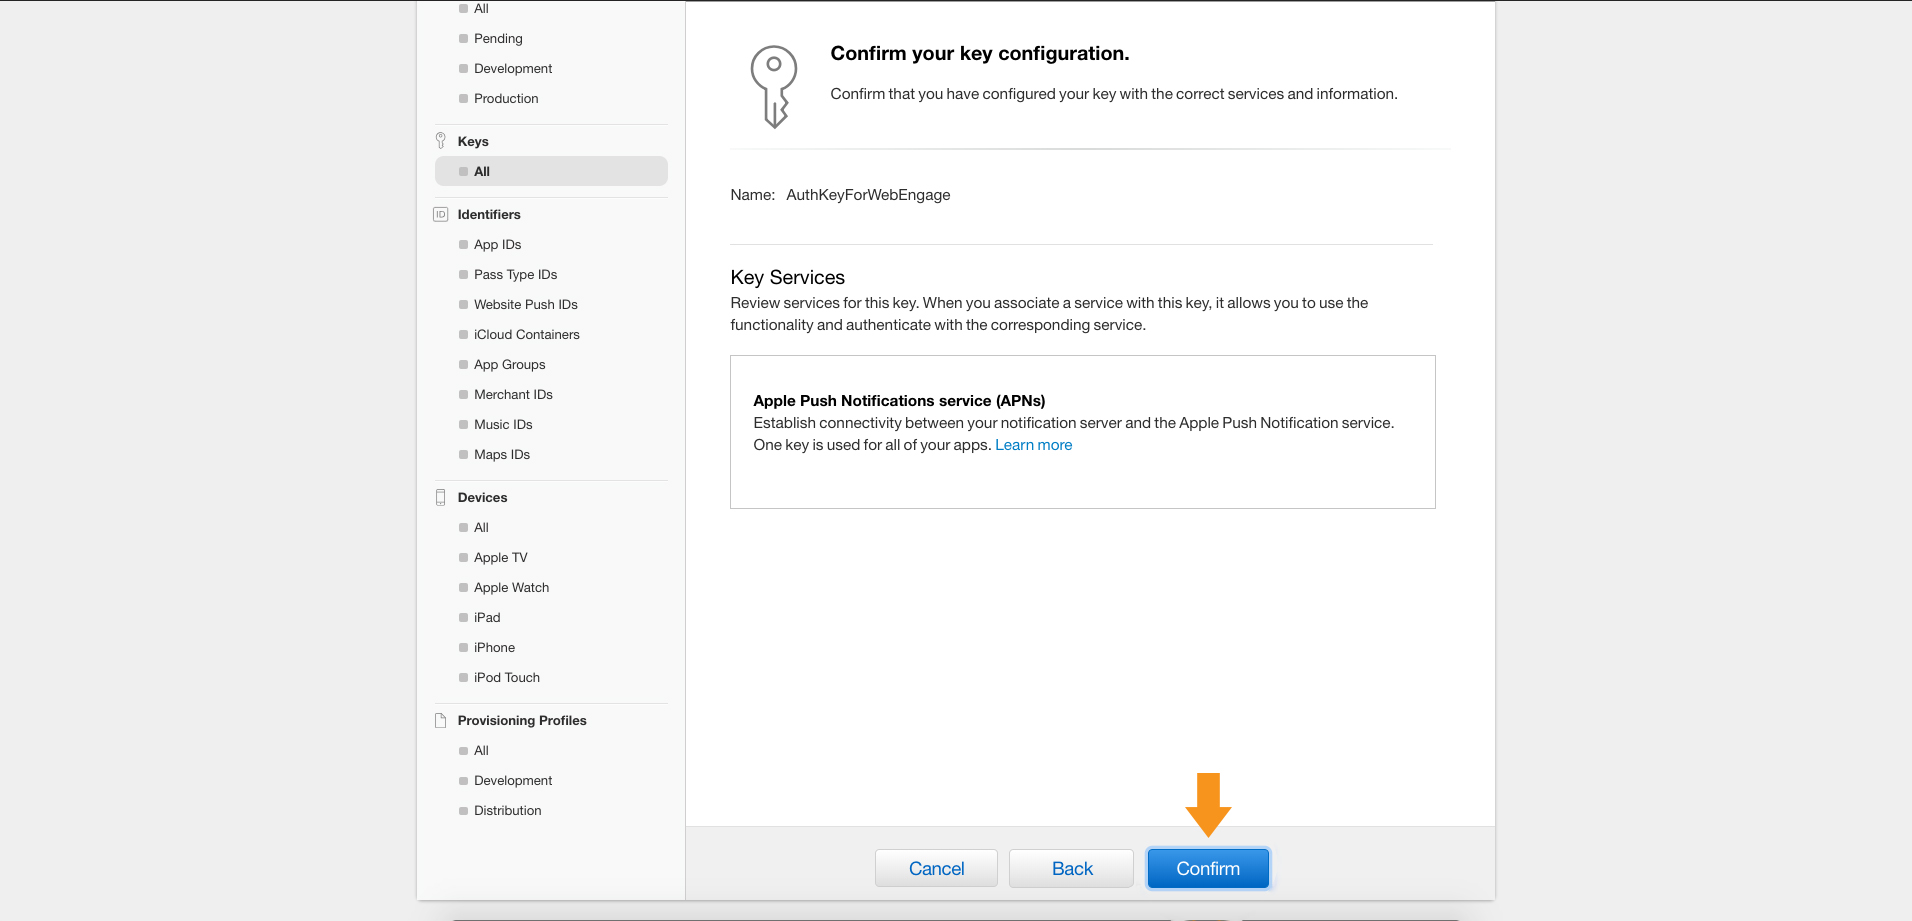1912x921 pixels.
Task: Show iPhone devices
Action: [494, 647]
